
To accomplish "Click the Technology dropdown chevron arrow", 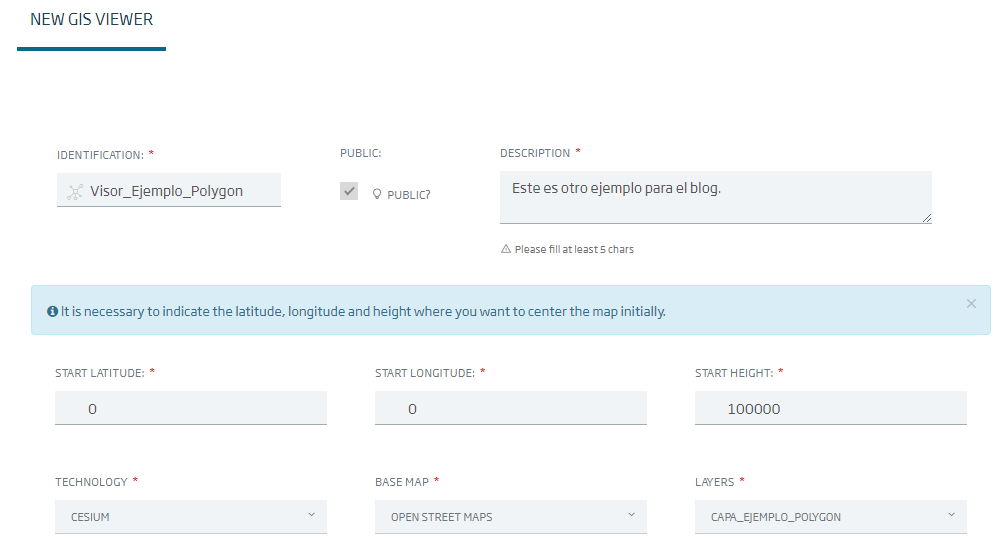I will tap(312, 515).
